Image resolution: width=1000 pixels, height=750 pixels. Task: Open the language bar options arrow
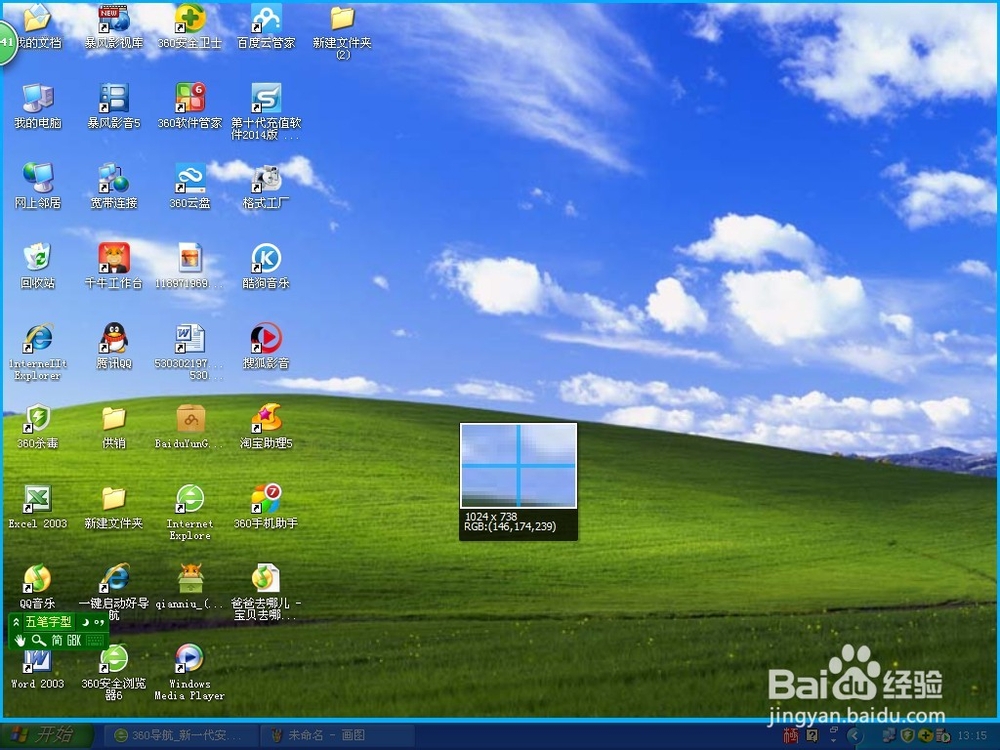point(834,740)
